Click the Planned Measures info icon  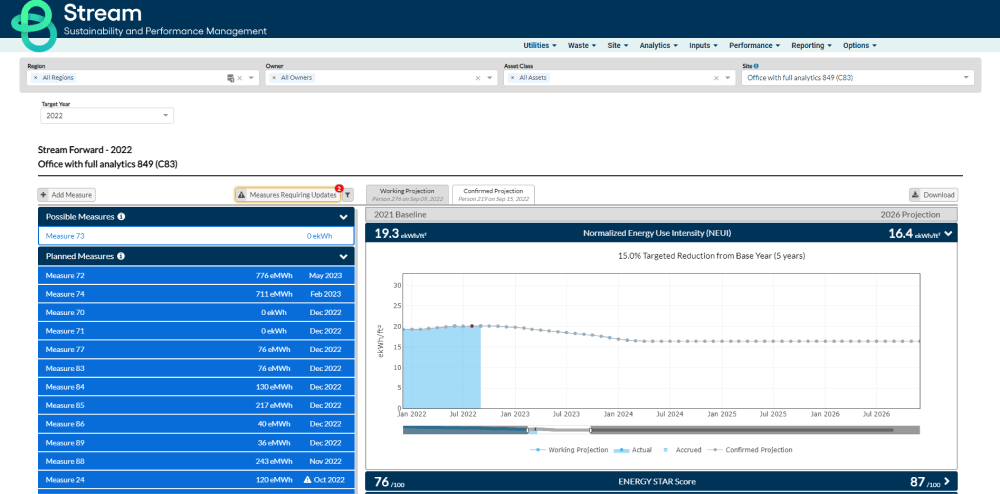(121, 256)
